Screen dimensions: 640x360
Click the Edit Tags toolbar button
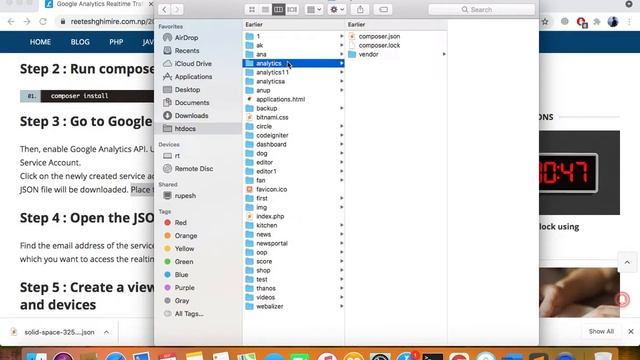(383, 9)
